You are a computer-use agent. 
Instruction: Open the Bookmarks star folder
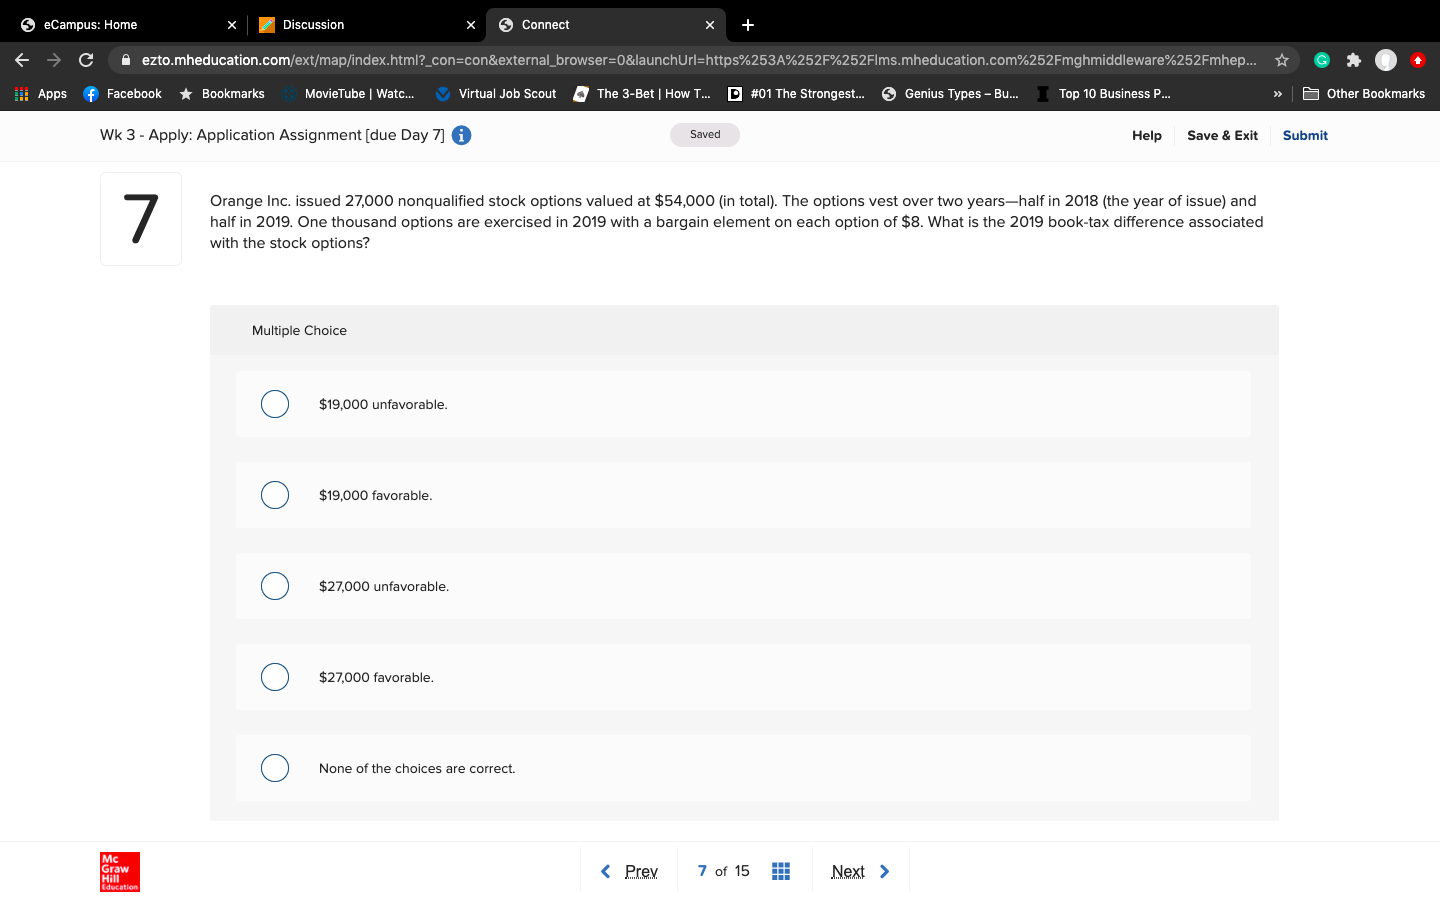pyautogui.click(x=222, y=94)
